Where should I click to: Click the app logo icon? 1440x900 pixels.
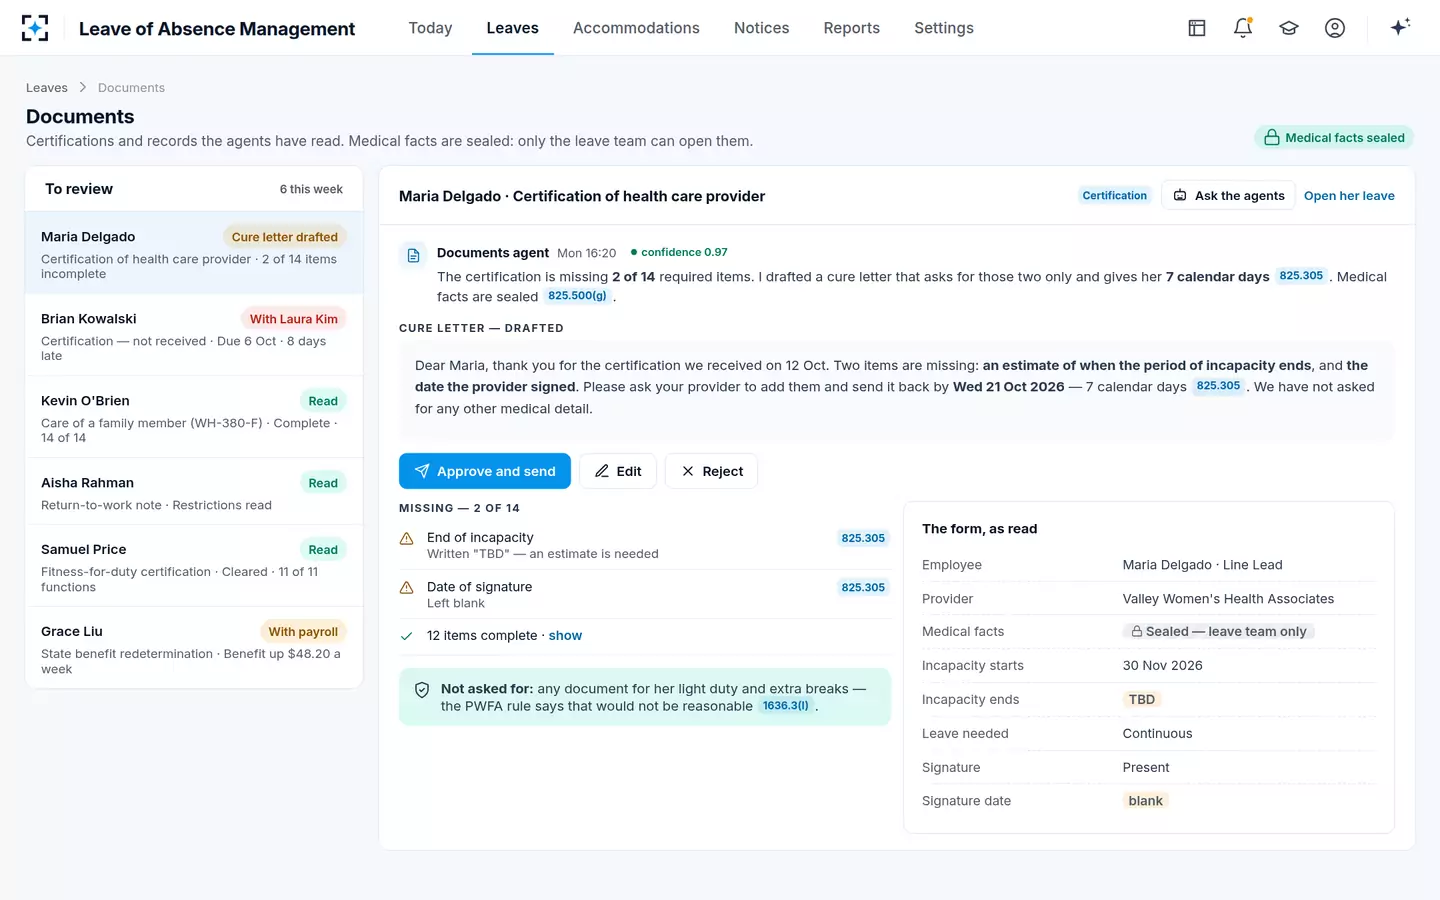click(35, 28)
